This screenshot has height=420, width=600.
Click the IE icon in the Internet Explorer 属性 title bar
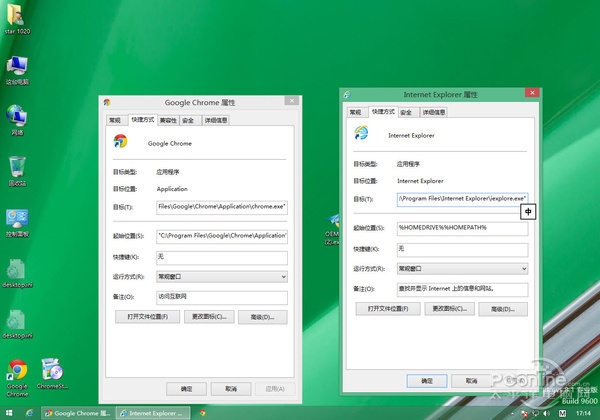(347, 94)
